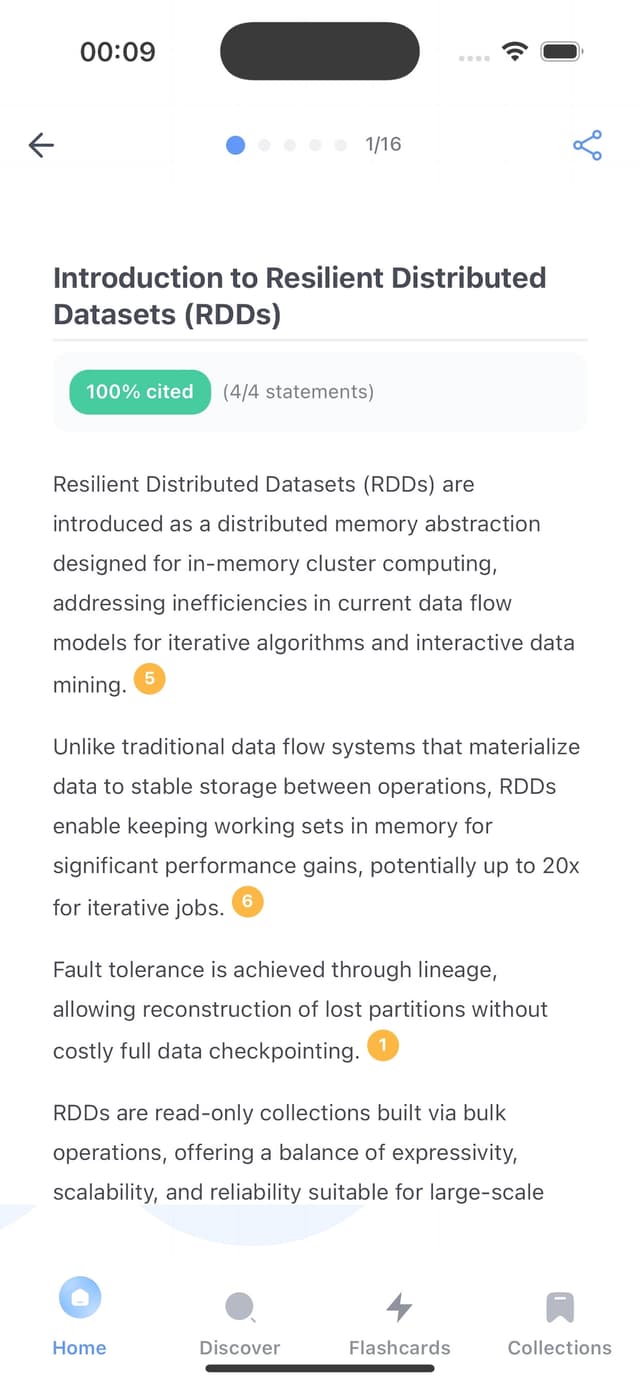The image size is (640, 1385).
Task: Open citation 1 after checkpointing statement
Action: click(x=382, y=1045)
